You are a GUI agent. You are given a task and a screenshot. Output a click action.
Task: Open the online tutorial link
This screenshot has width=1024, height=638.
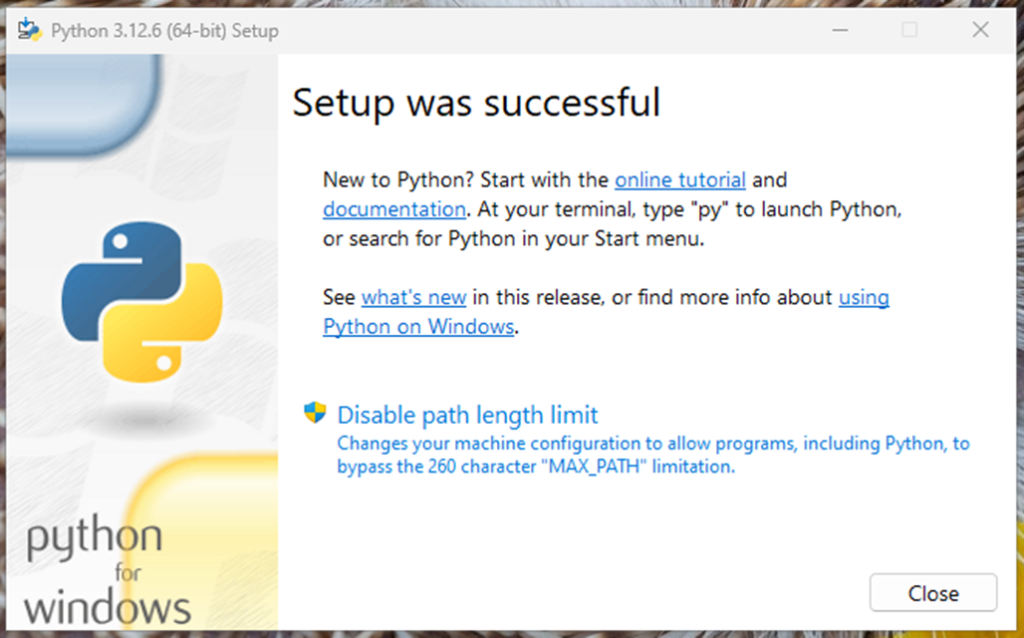click(680, 180)
